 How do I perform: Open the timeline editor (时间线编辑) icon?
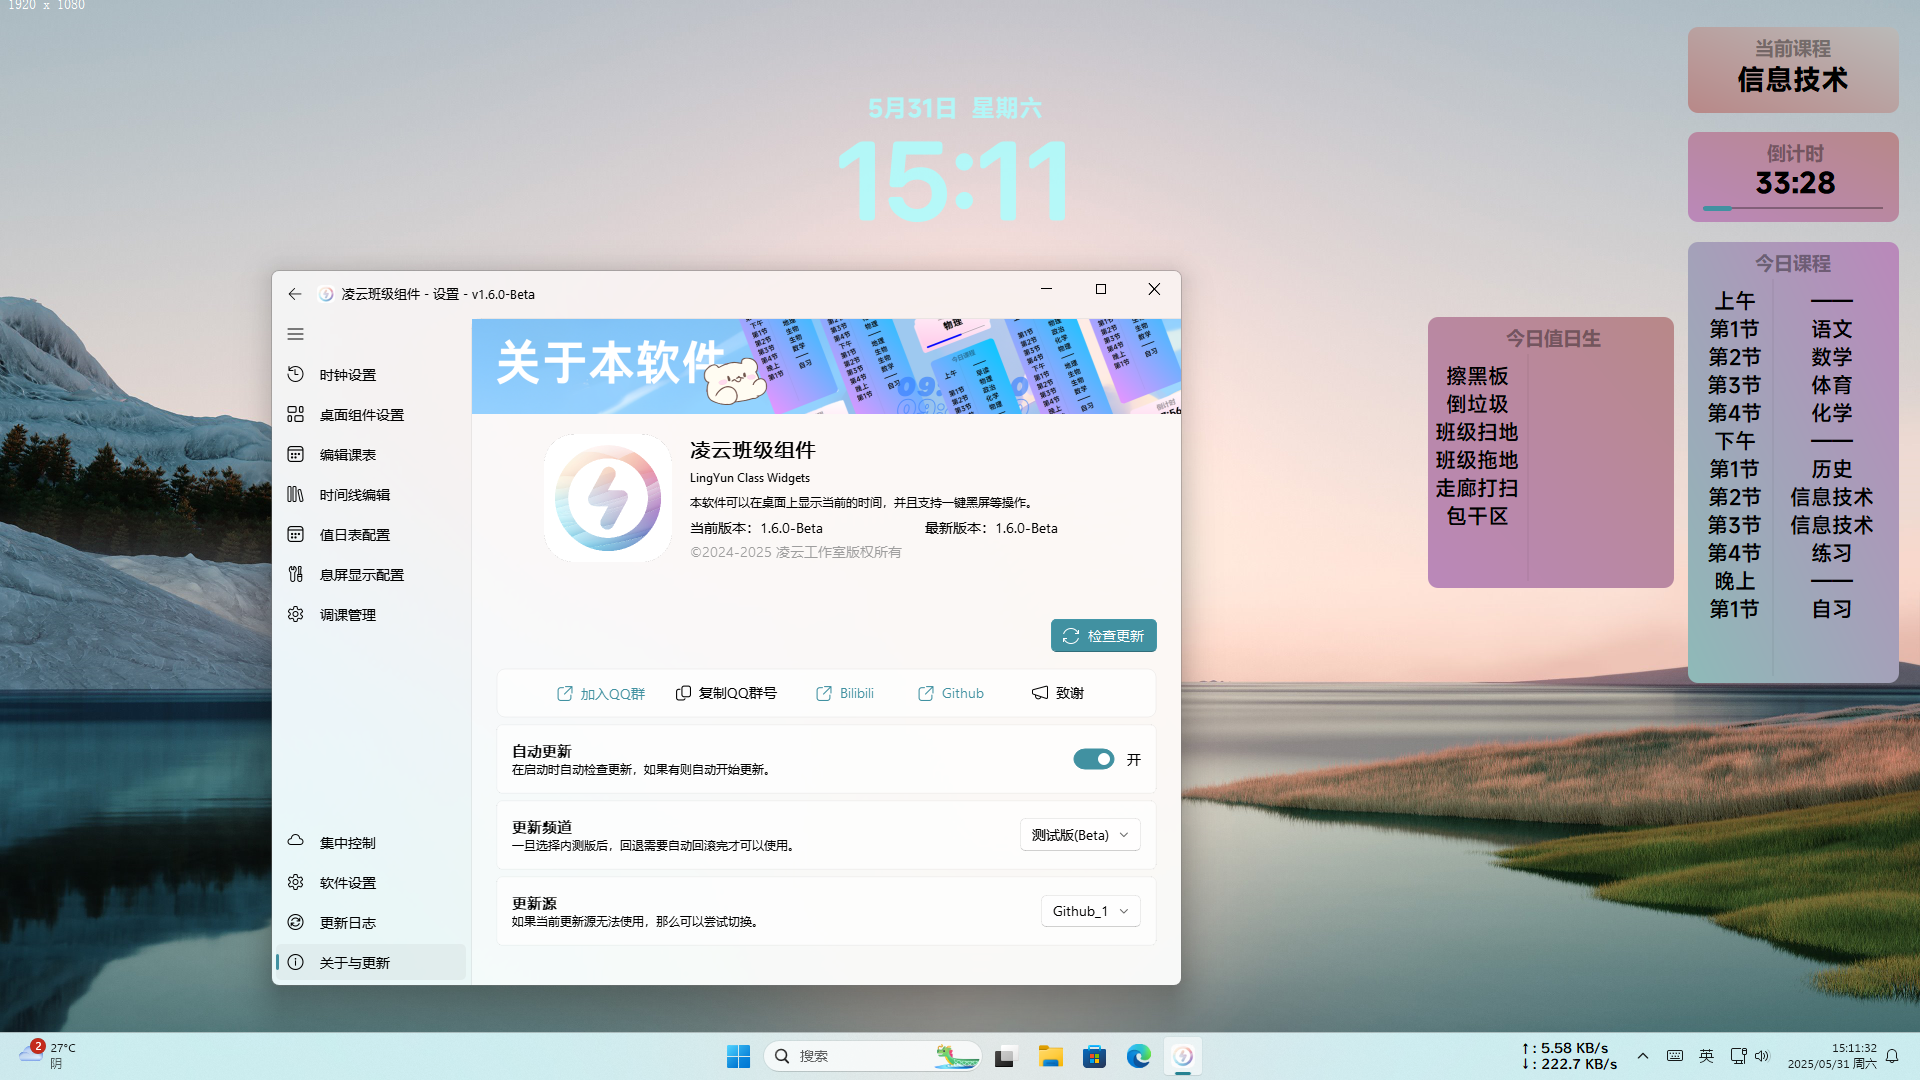click(x=295, y=494)
